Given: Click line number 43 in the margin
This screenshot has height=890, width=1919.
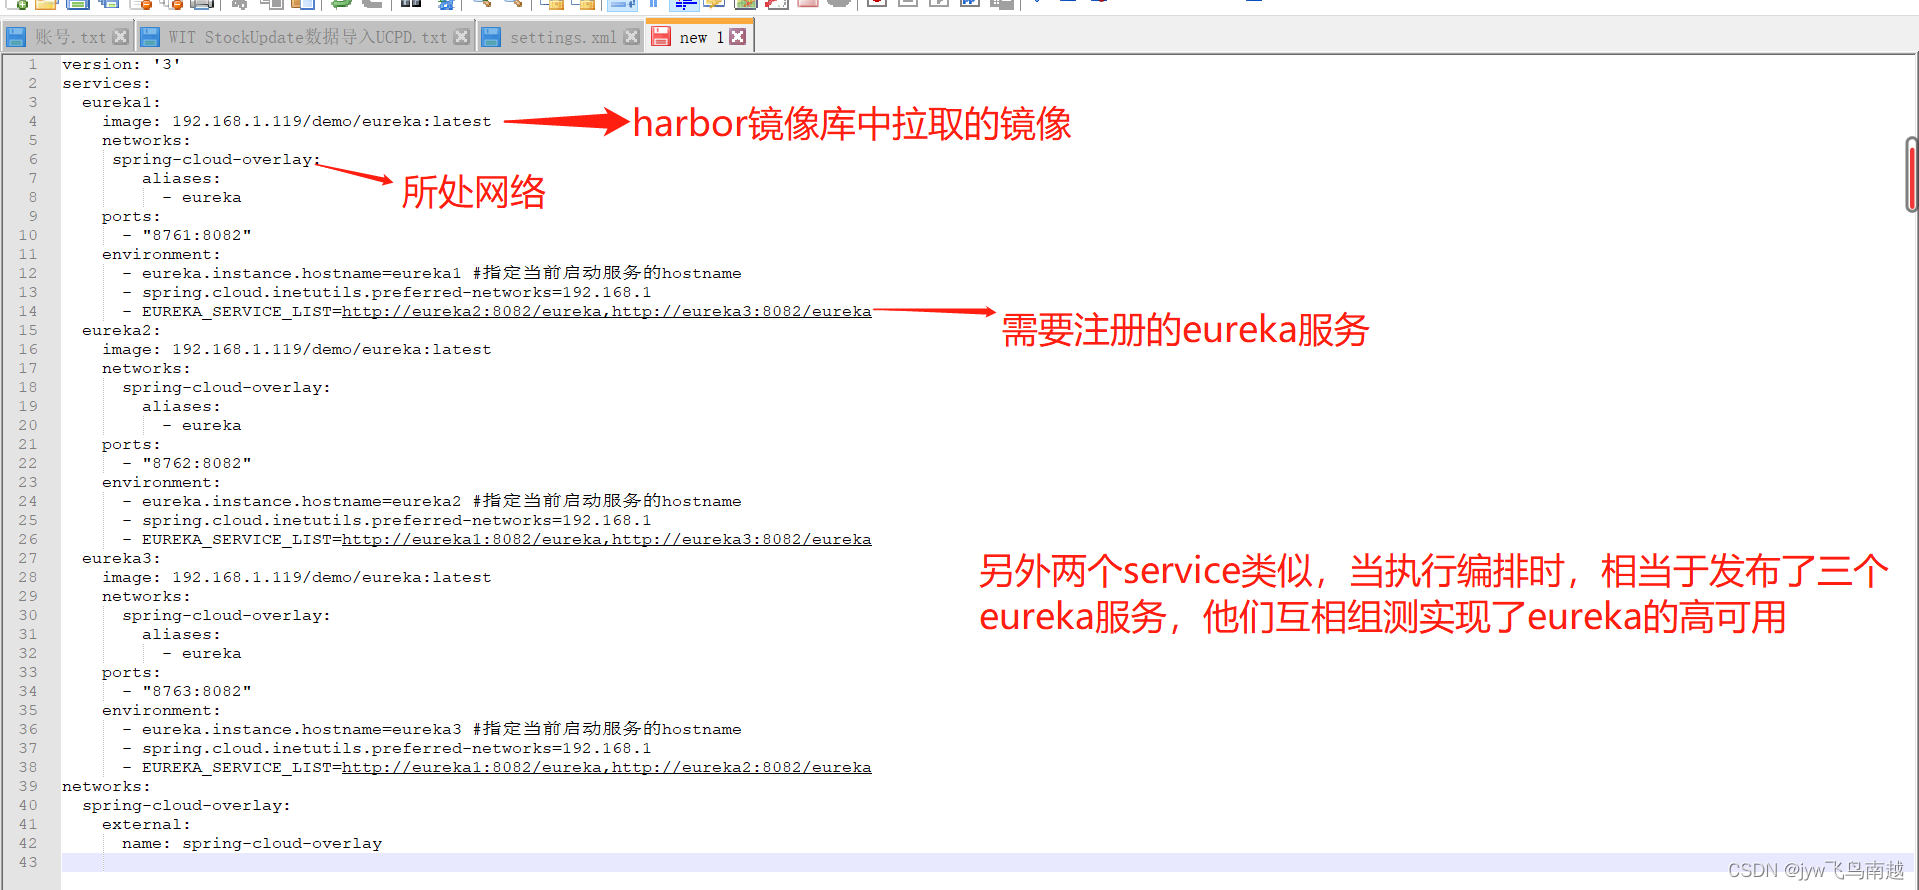Looking at the screenshot, I should pyautogui.click(x=28, y=862).
